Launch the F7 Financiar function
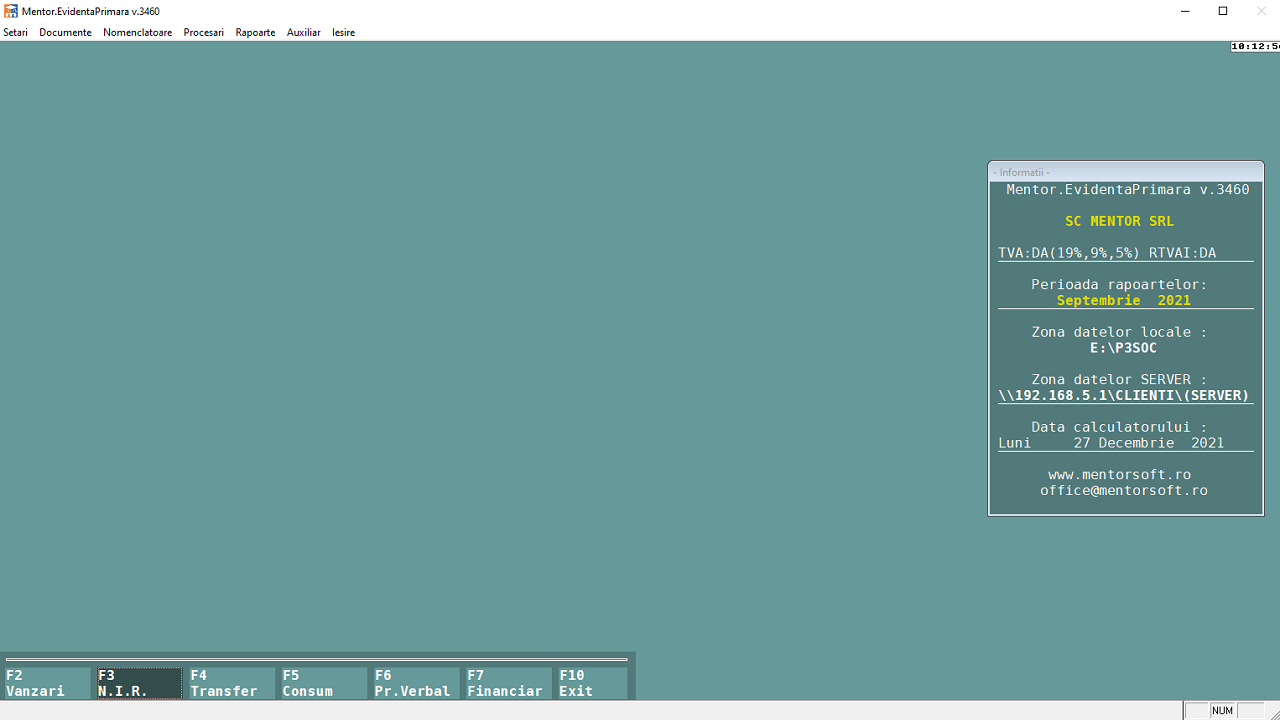Screen dimensions: 1280x720 [507, 683]
